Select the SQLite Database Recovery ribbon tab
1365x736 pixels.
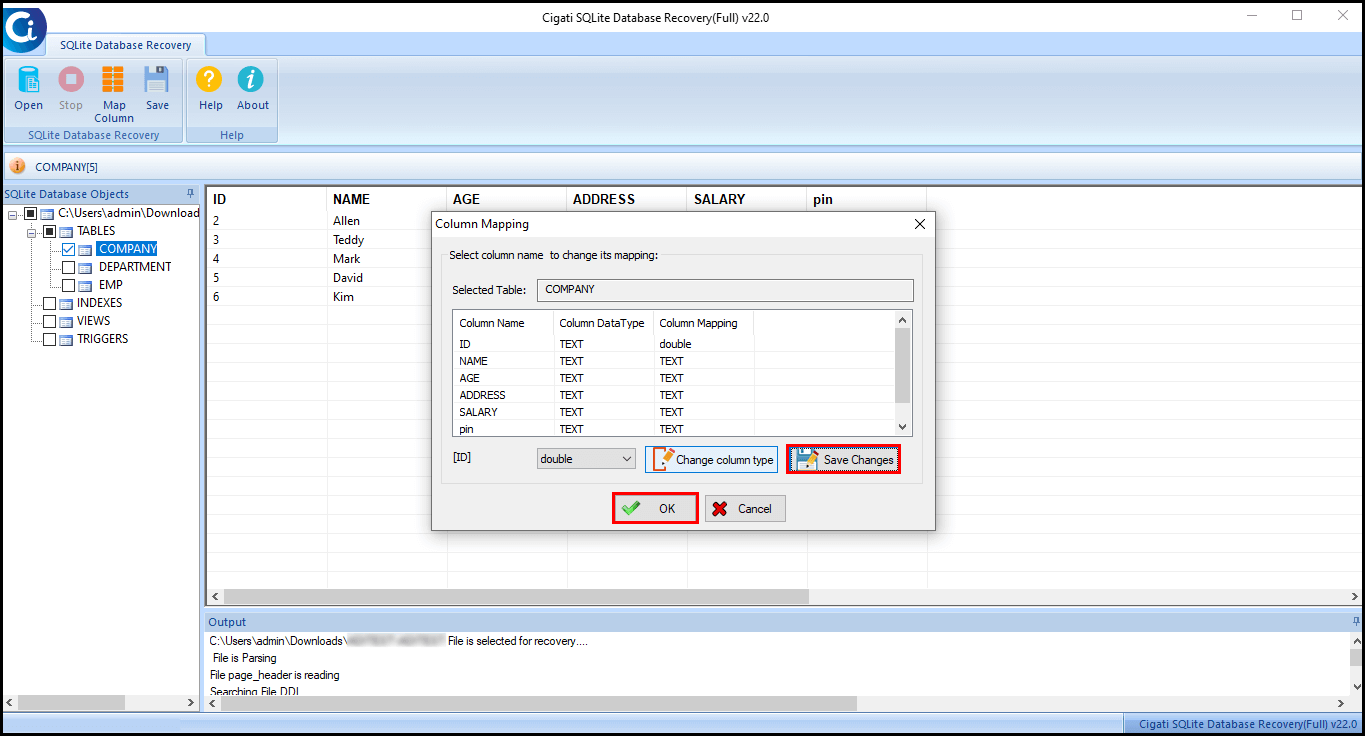(125, 45)
